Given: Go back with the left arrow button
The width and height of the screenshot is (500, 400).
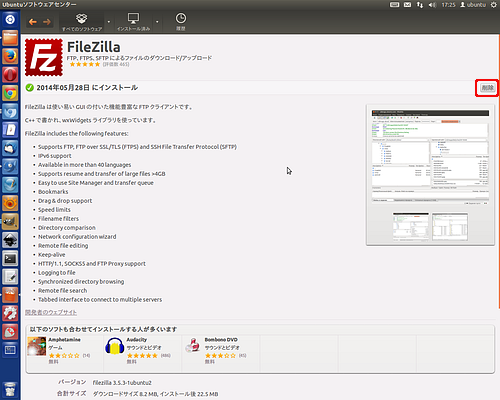Looking at the screenshot, I should [33, 22].
